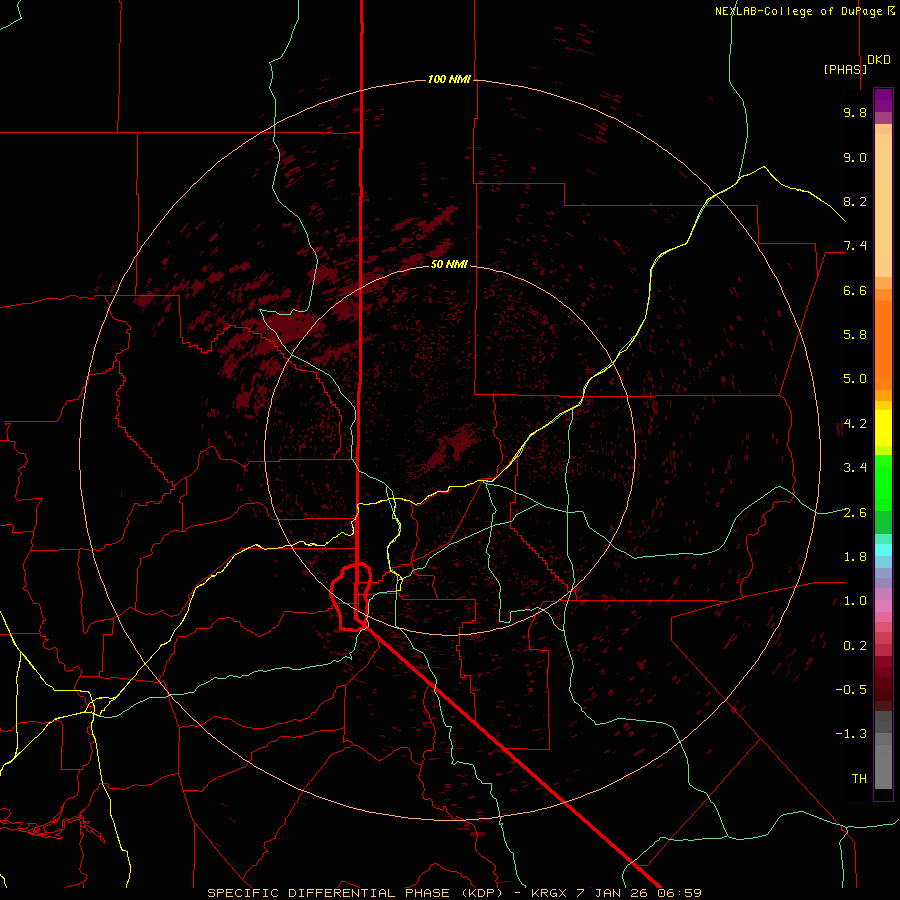Select the 0.2 value on the color scale
Screen dimensions: 900x900
[x=855, y=646]
